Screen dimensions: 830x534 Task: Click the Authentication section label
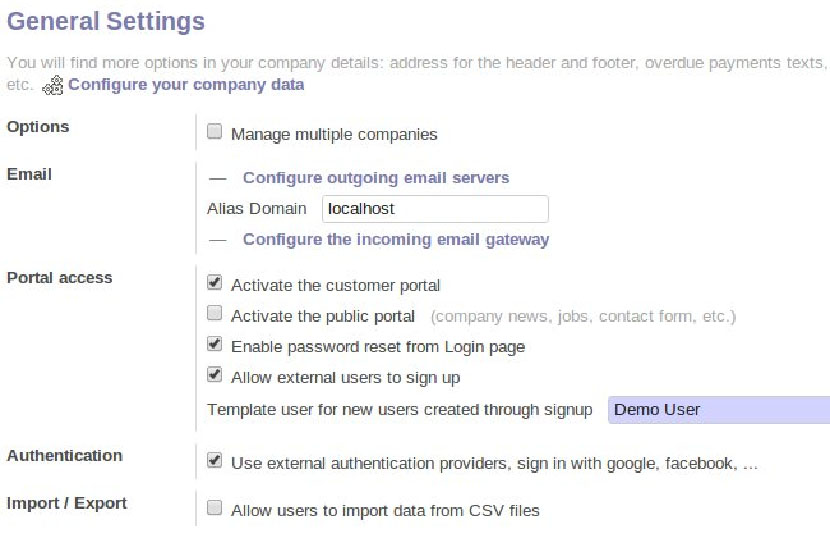(65, 456)
